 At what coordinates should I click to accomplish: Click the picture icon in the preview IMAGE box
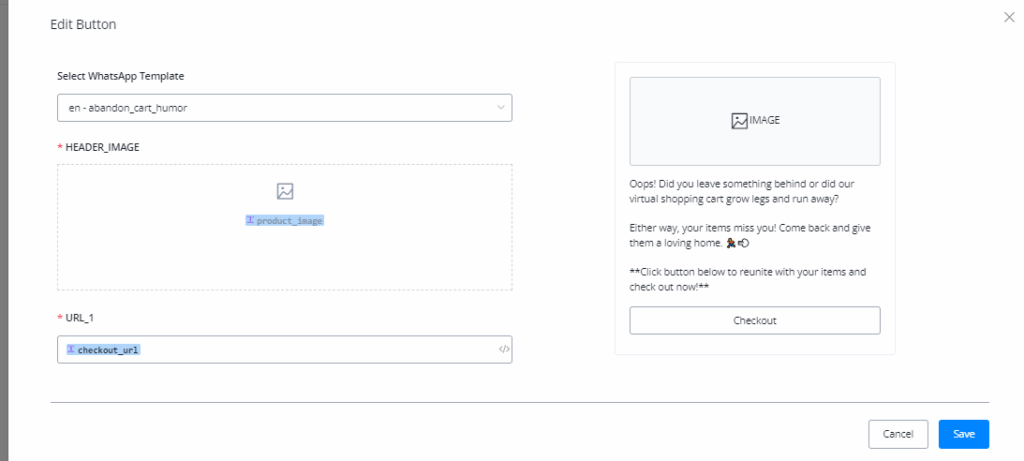(x=739, y=120)
